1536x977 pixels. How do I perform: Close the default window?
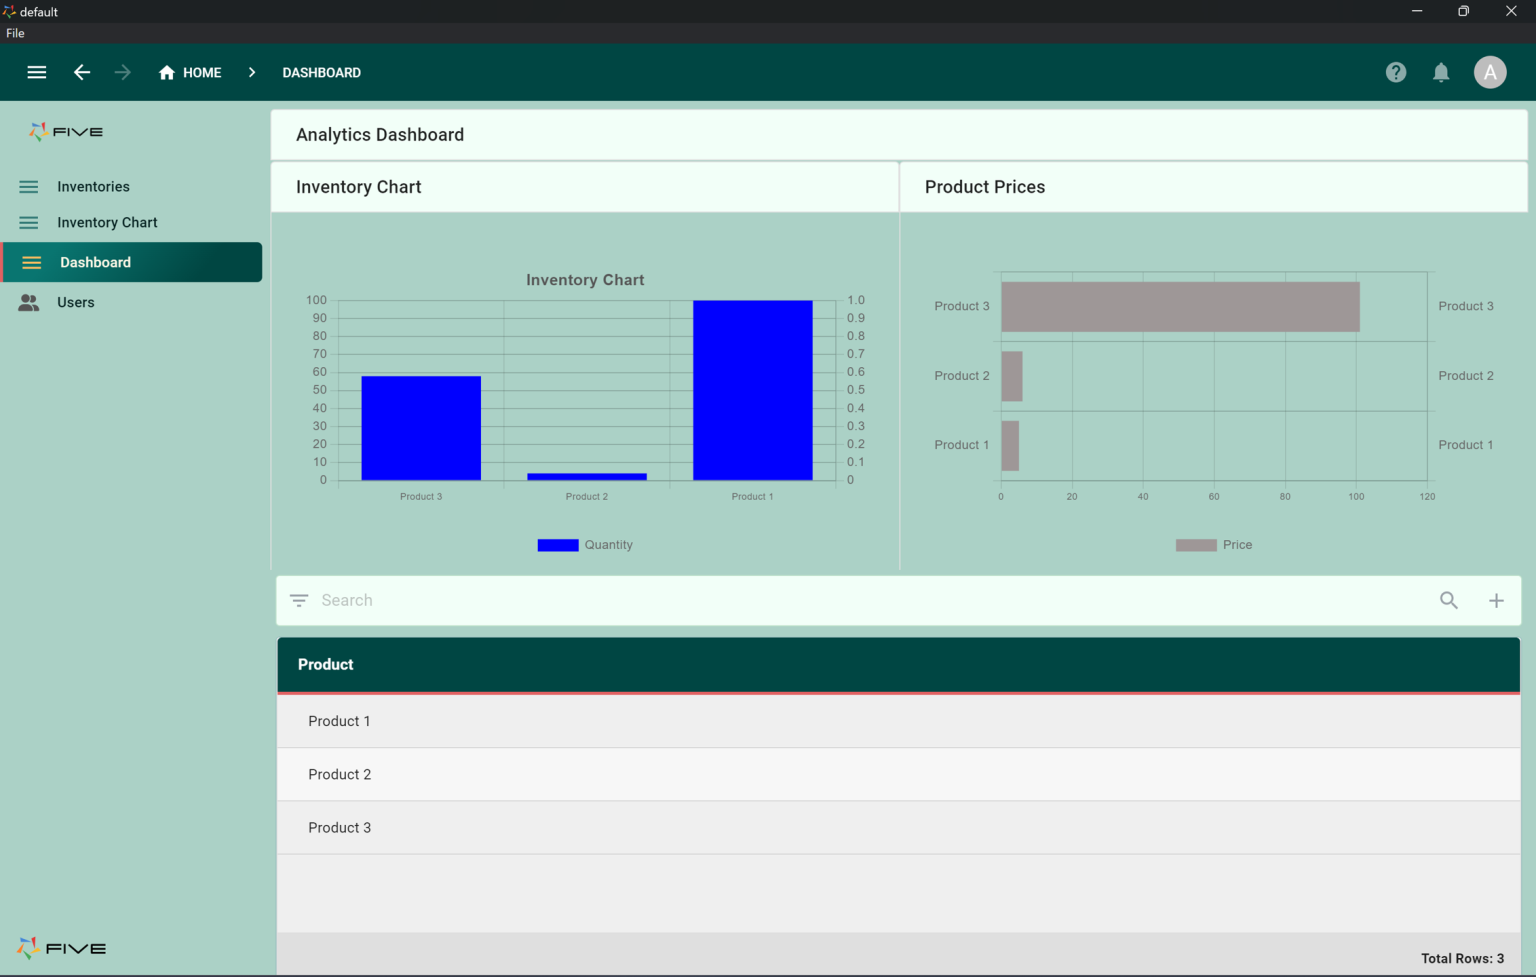(x=1511, y=11)
